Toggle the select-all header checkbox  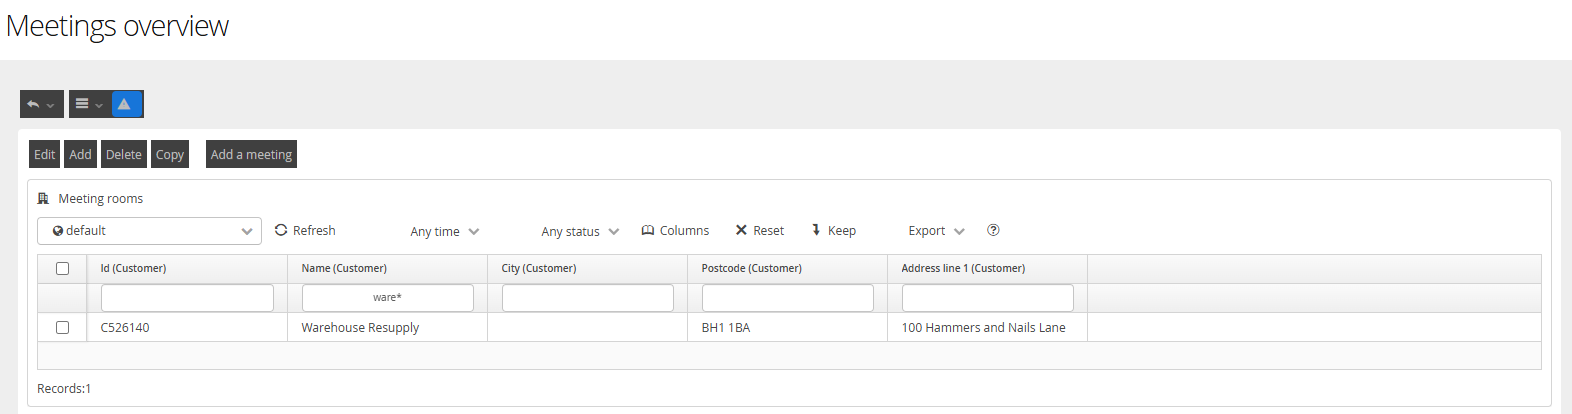63,268
